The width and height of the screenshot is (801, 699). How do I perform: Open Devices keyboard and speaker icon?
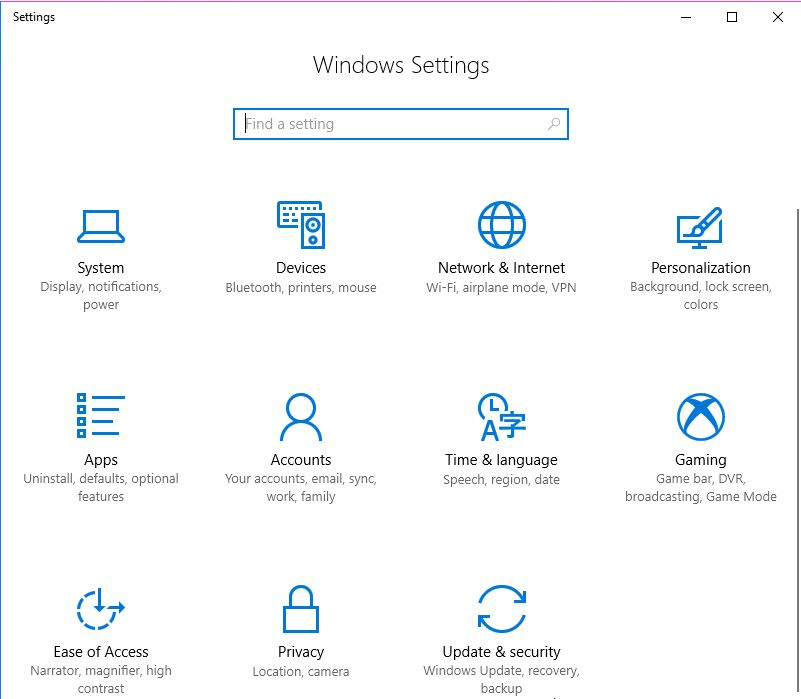(x=301, y=225)
